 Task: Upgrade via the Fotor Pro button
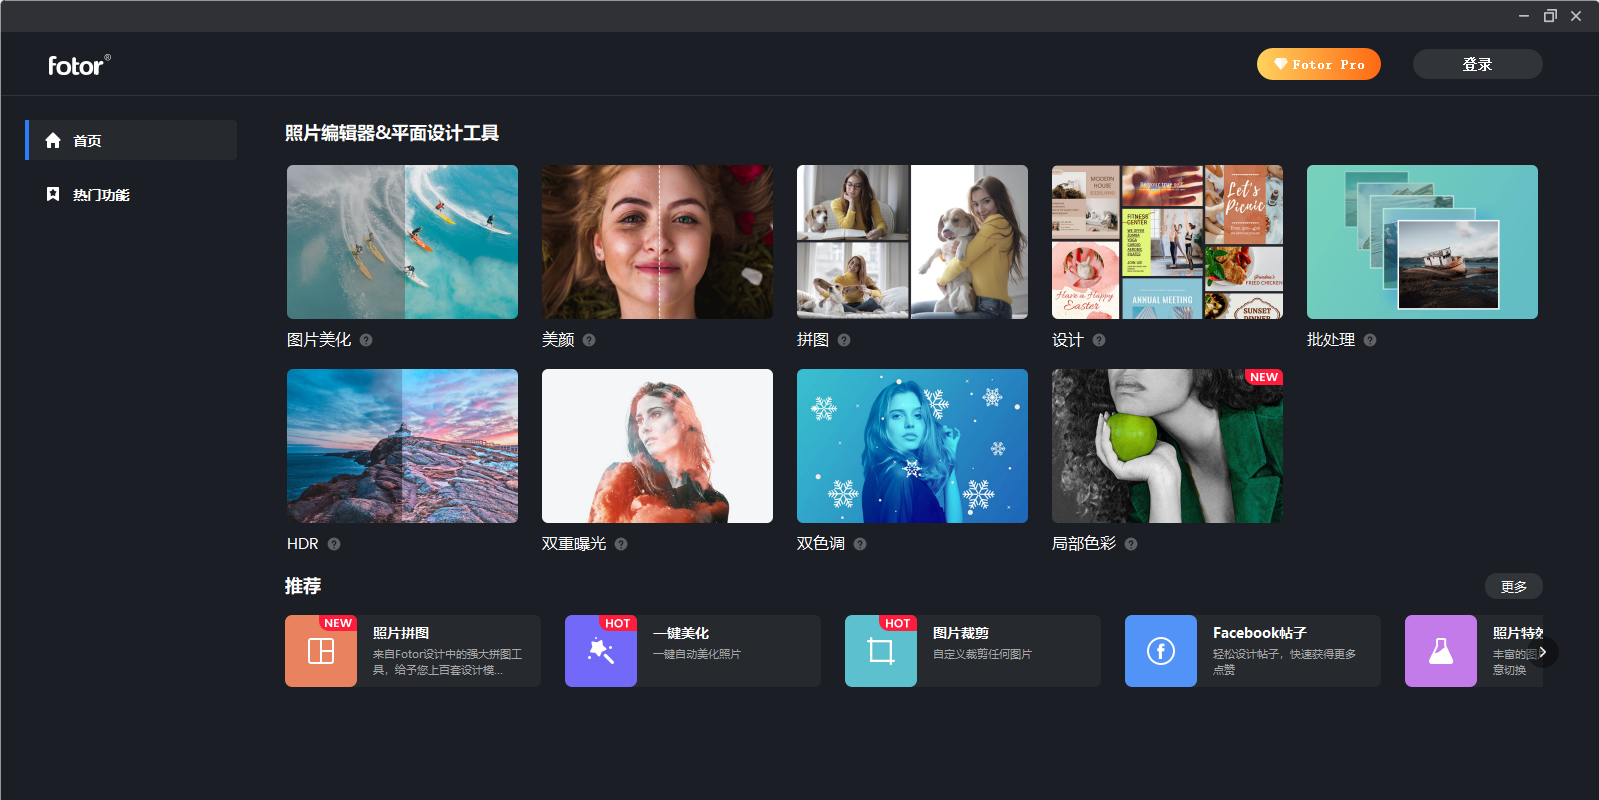(1319, 64)
